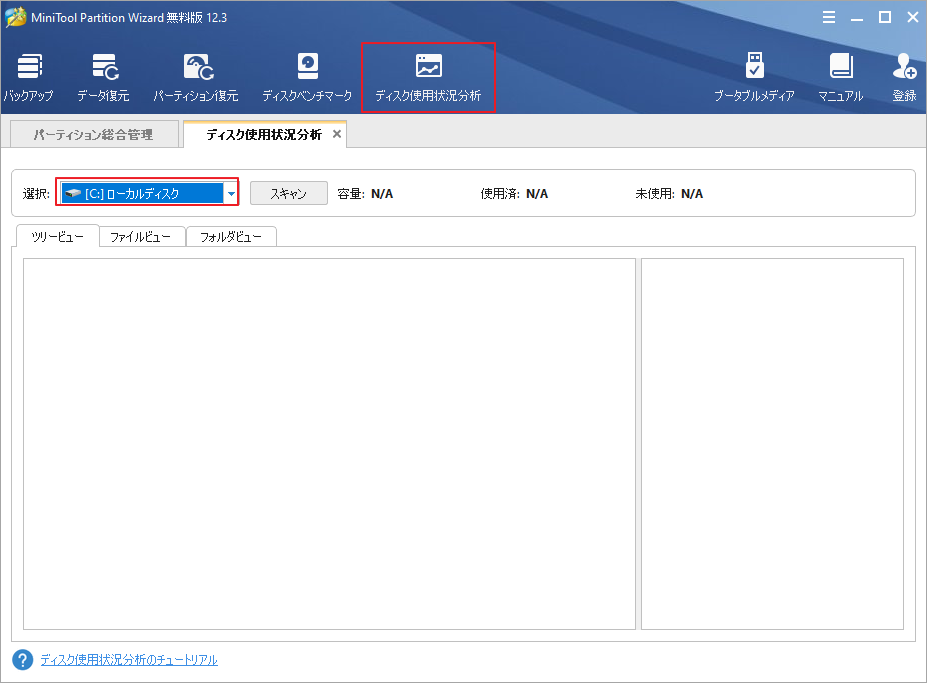Click the 選択: label
This screenshot has width=927, height=683.
click(36, 194)
